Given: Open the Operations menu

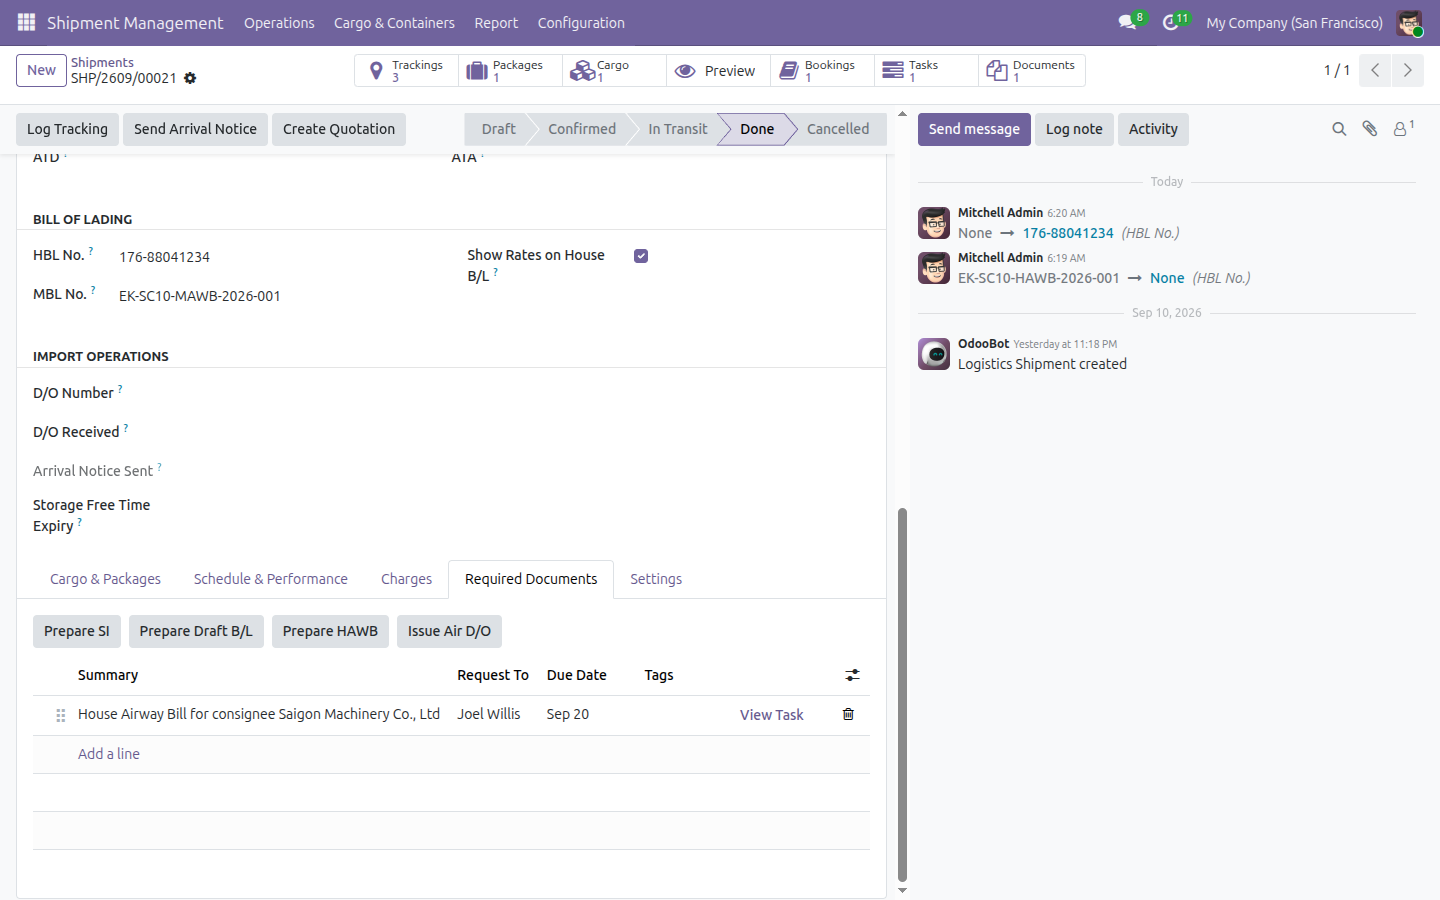Looking at the screenshot, I should [x=279, y=22].
